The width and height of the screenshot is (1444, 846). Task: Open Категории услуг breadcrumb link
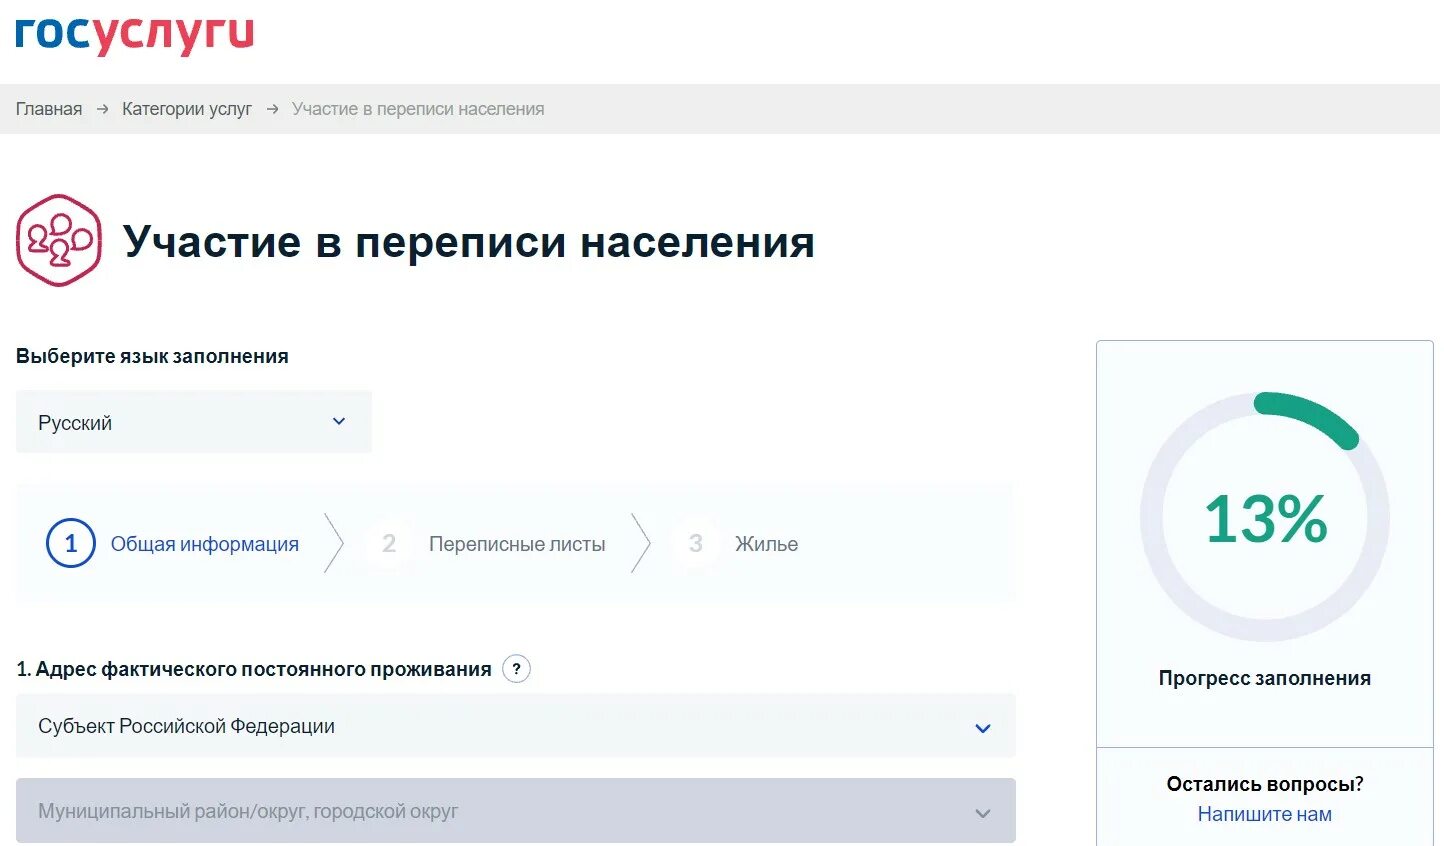point(187,109)
